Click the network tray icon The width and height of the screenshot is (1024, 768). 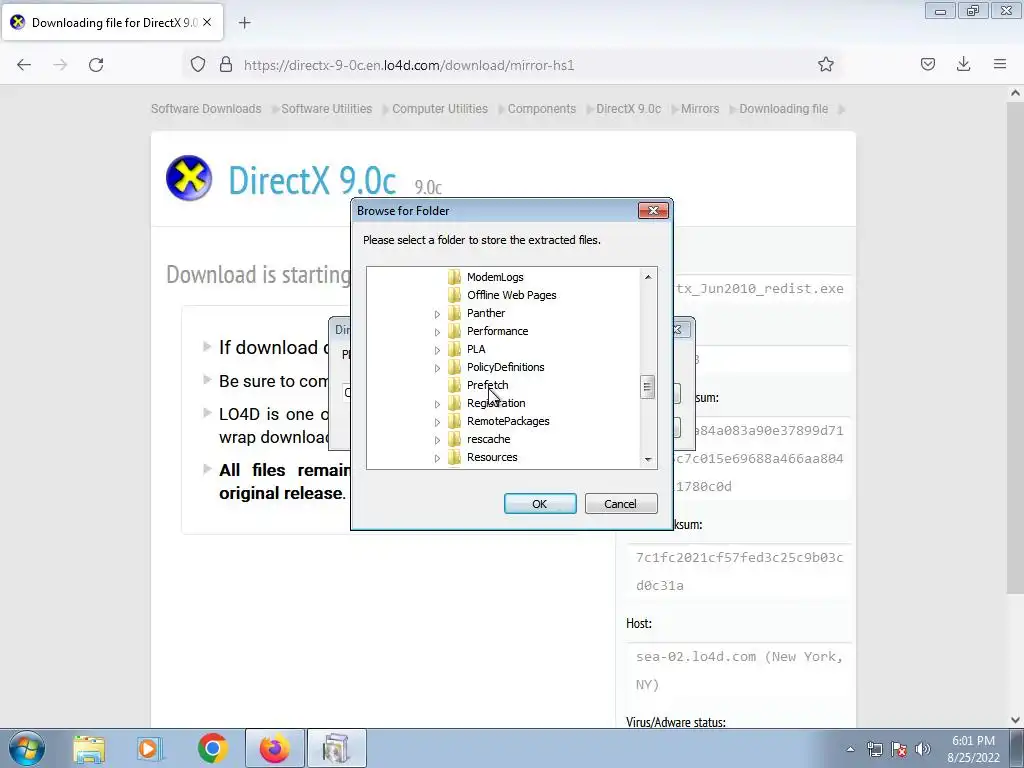coord(874,749)
